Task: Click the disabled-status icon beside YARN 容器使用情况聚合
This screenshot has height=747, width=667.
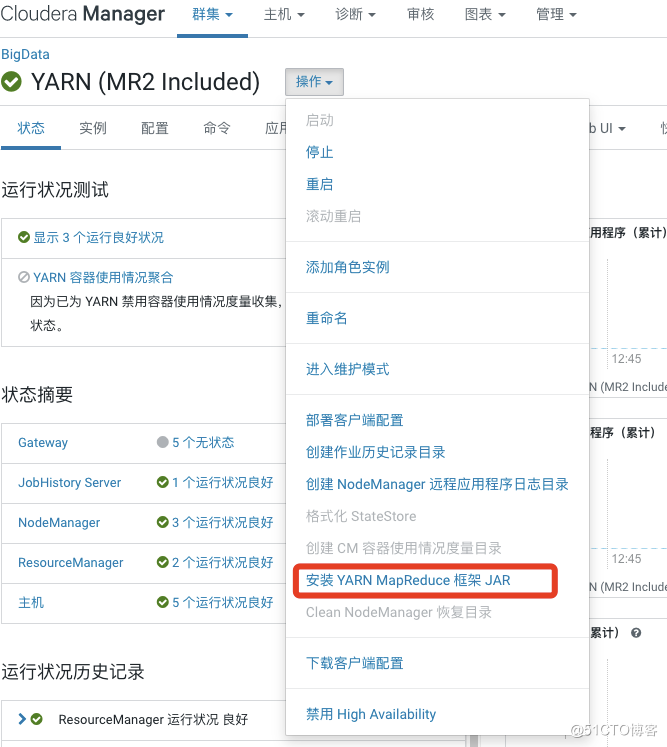Action: (x=24, y=277)
